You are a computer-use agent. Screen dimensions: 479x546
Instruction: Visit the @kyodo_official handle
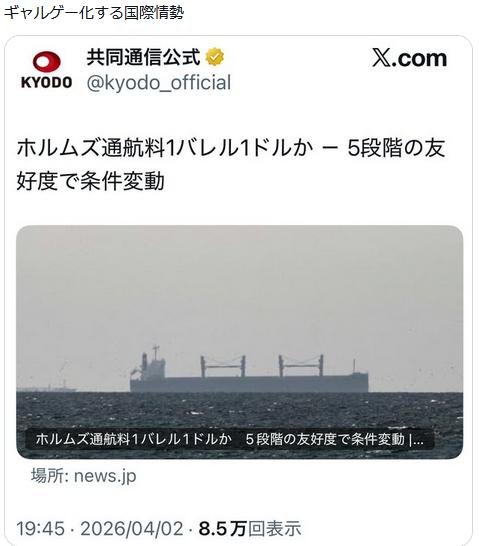pyautogui.click(x=159, y=83)
